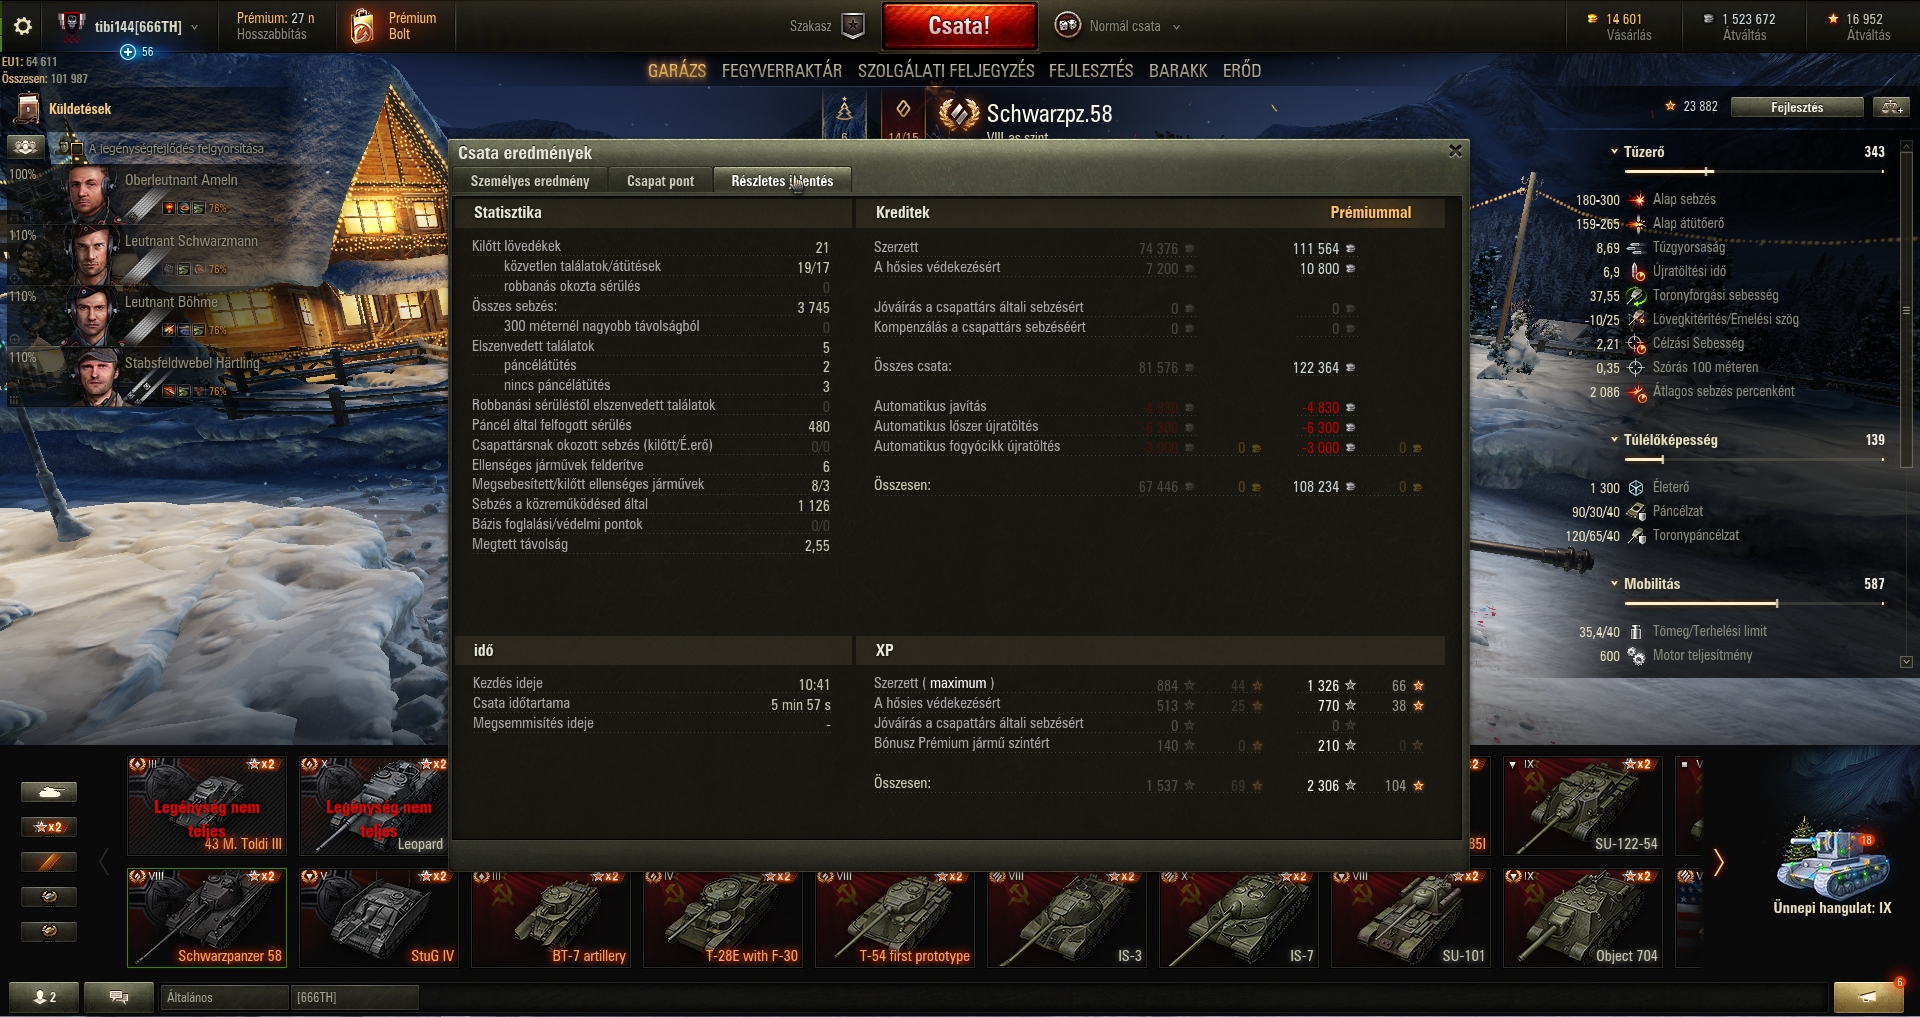Image resolution: width=1920 pixels, height=1017 pixels.
Task: Toggle the x2 bonus tank filter
Action: [x=48, y=827]
